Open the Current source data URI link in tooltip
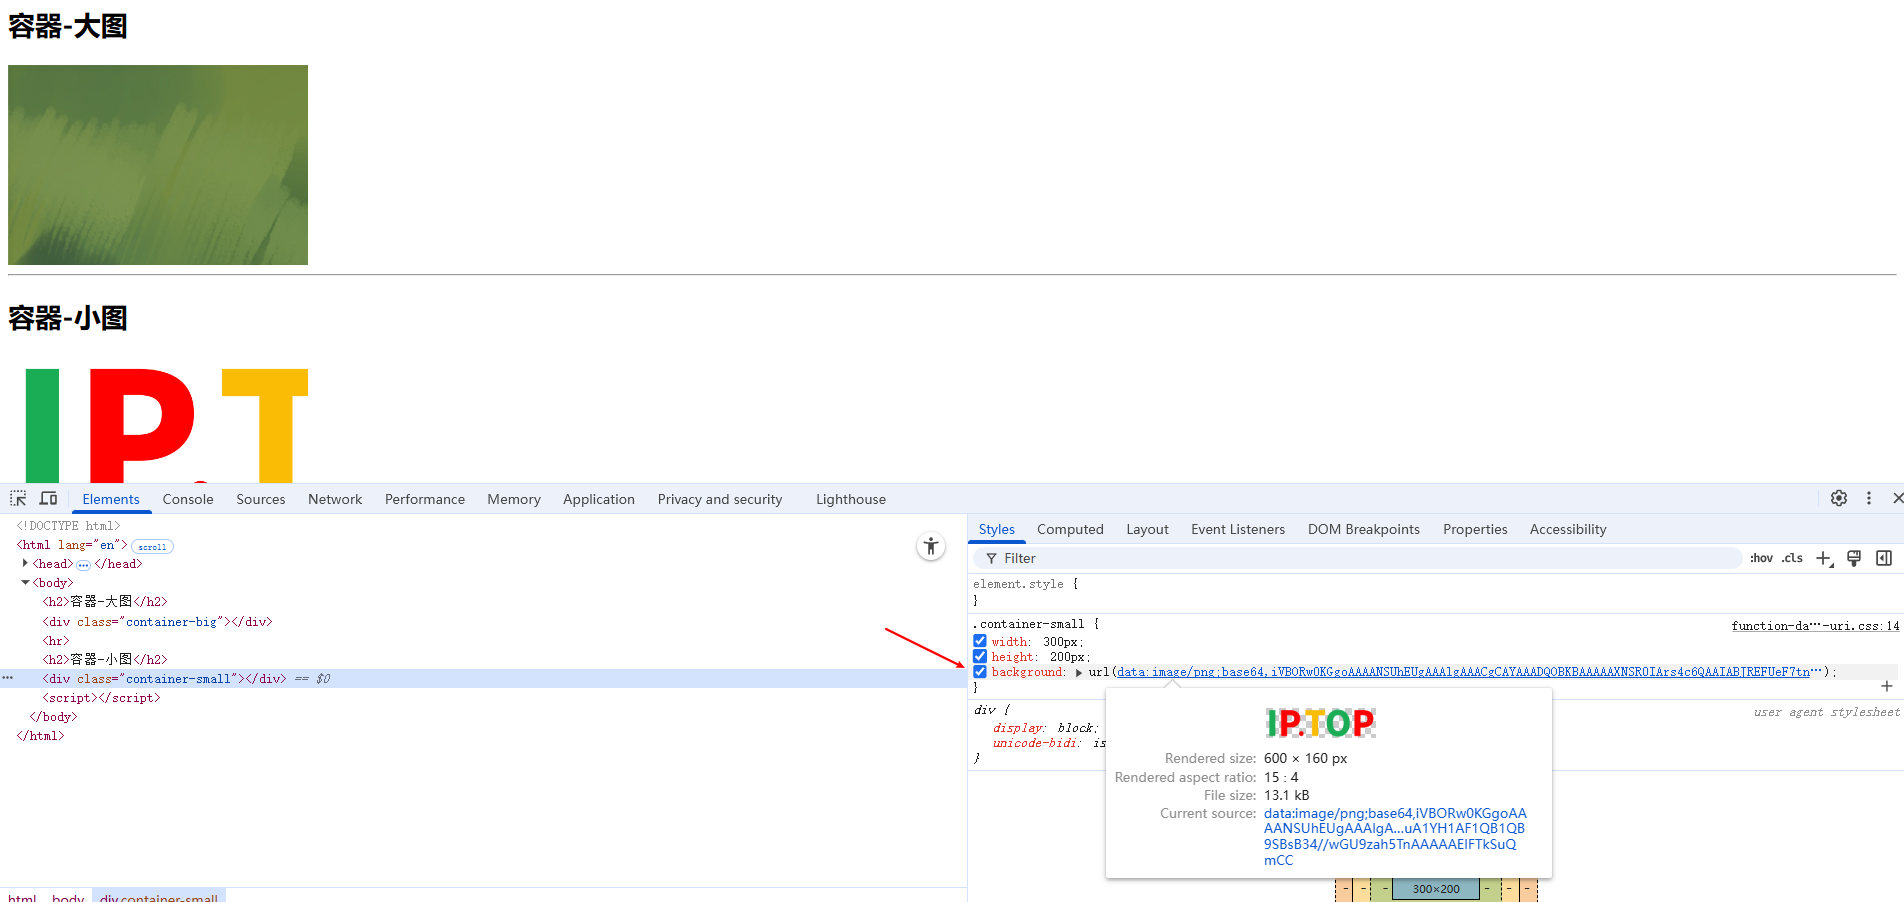 [x=1395, y=837]
